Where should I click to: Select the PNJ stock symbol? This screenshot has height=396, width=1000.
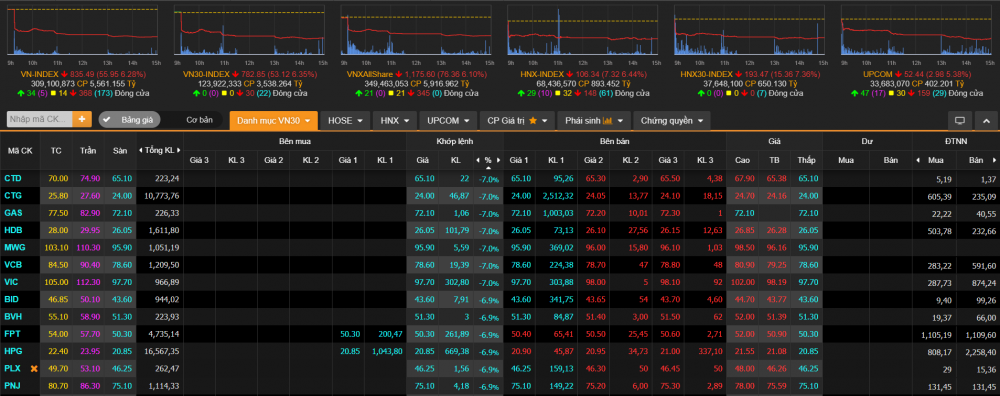click(12, 385)
